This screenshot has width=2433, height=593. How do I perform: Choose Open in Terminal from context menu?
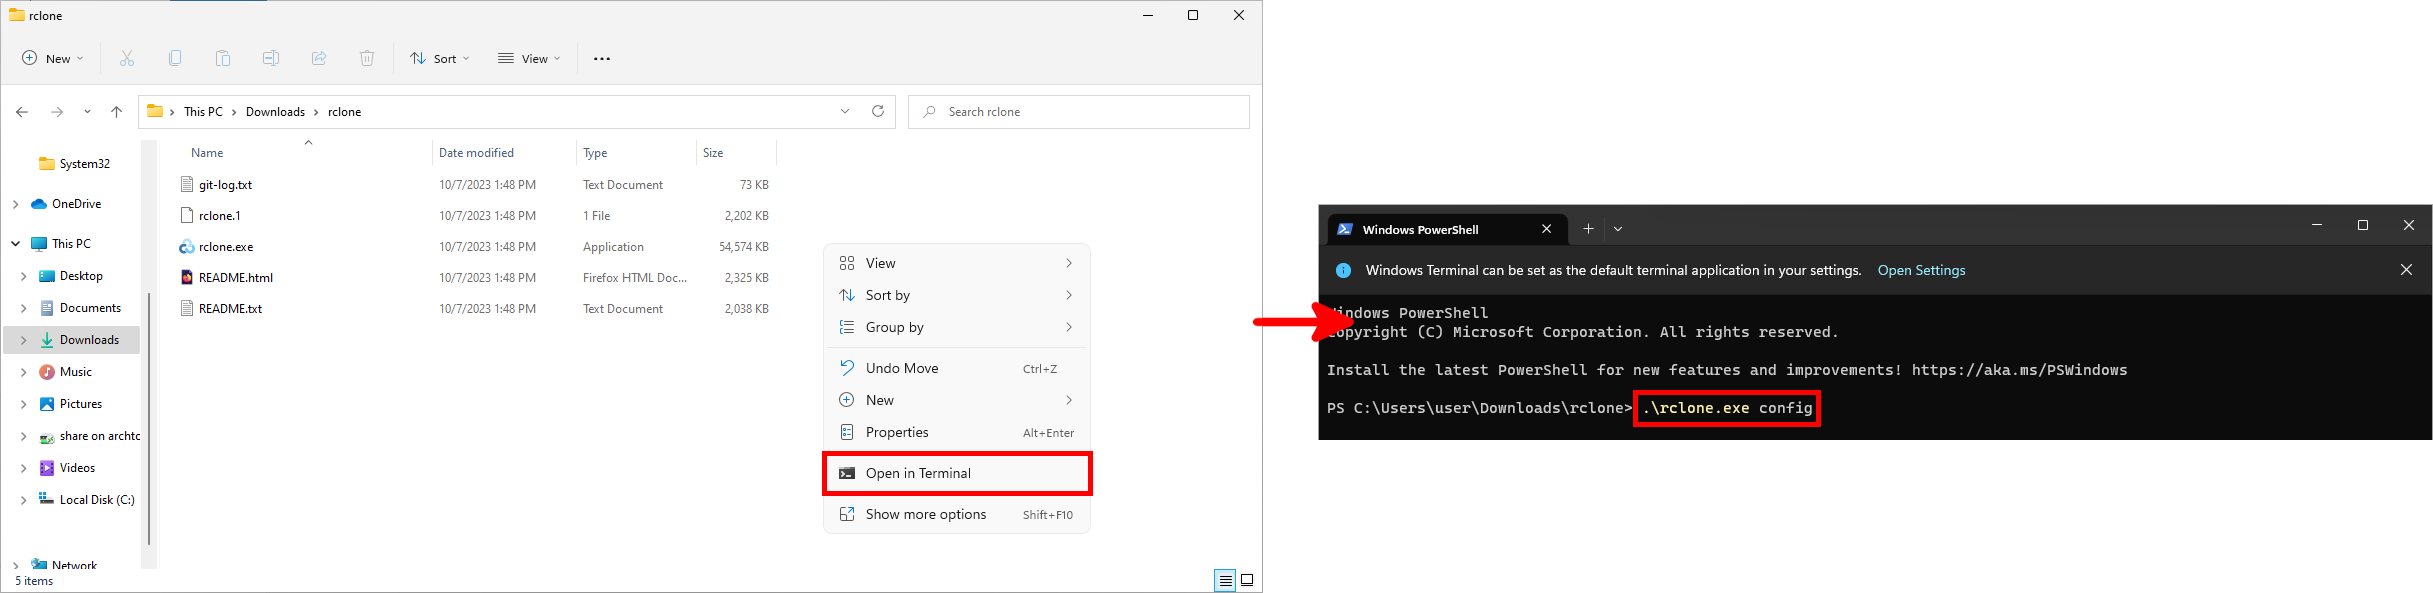coord(957,473)
